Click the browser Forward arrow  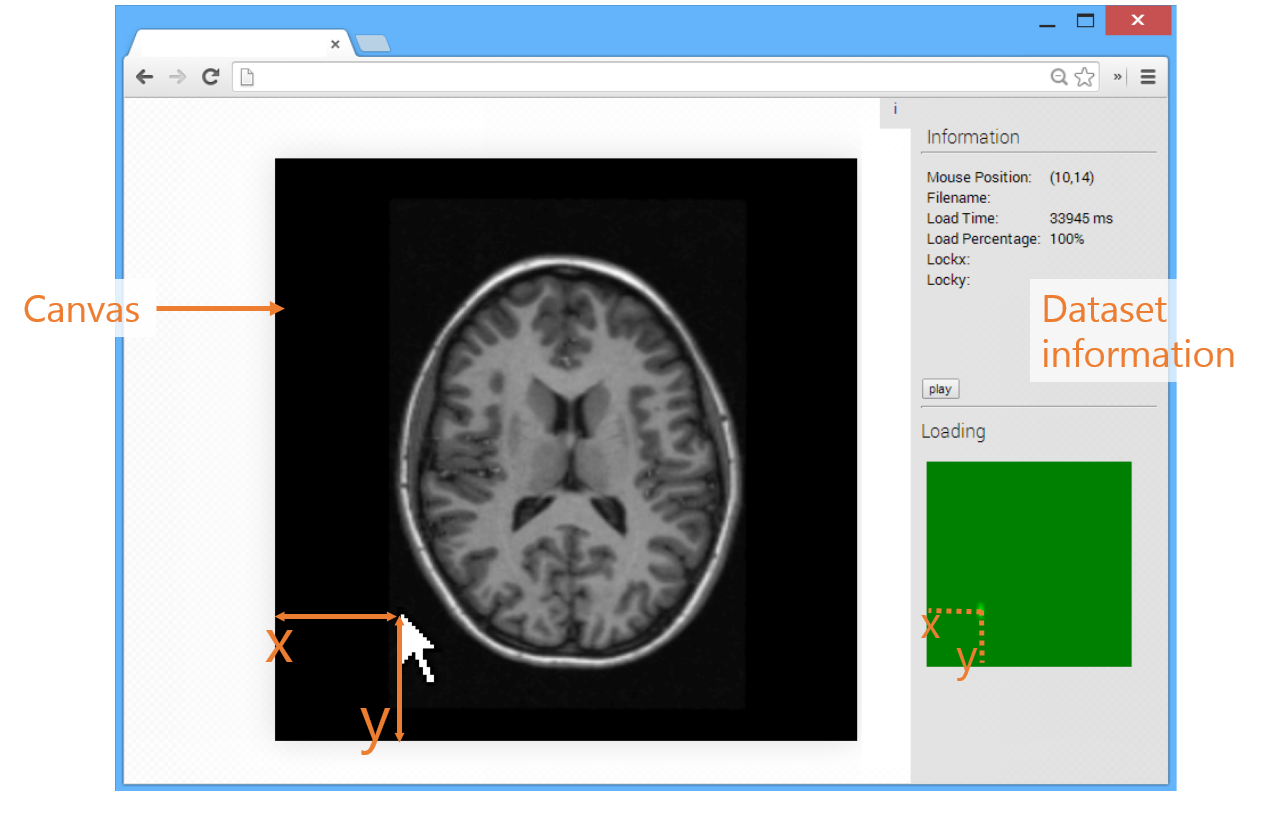pyautogui.click(x=177, y=77)
